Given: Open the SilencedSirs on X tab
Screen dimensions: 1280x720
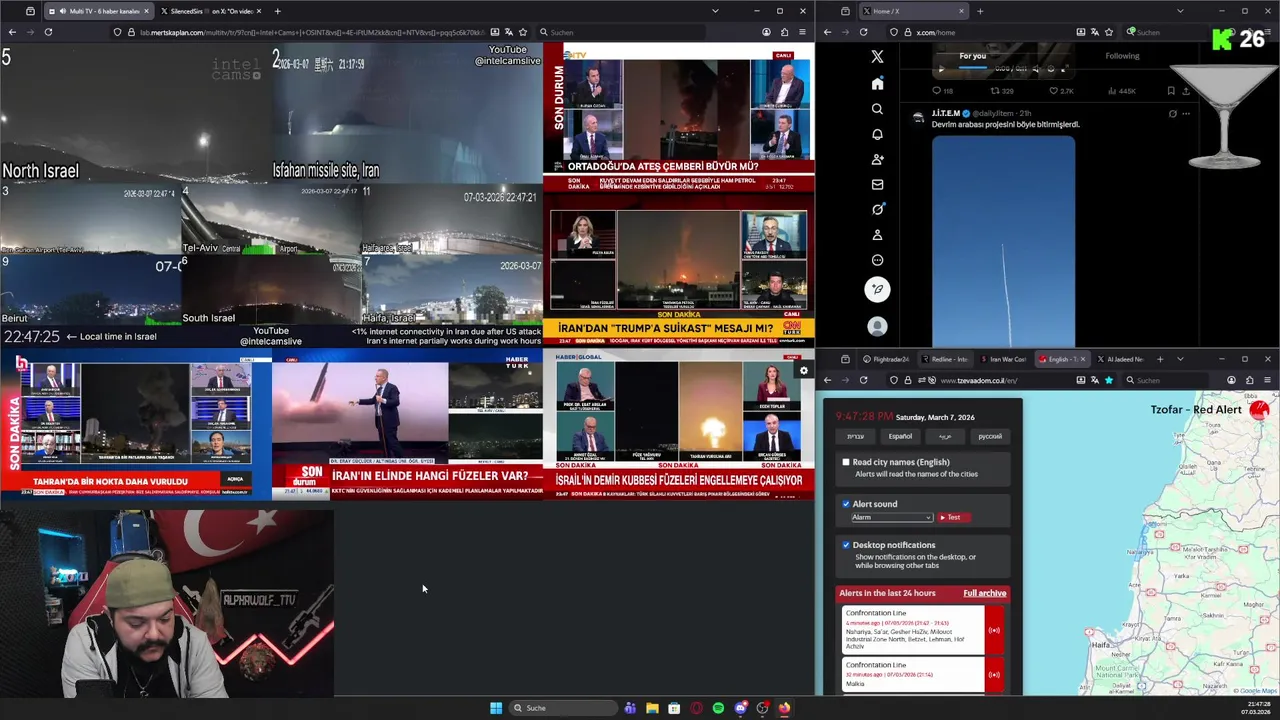Looking at the screenshot, I should click(x=212, y=11).
